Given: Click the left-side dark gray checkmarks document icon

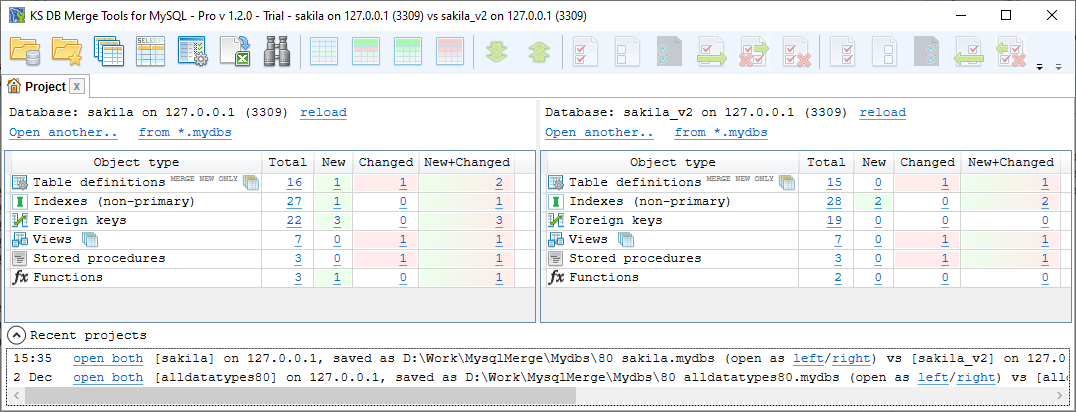Looking at the screenshot, I should click(x=668, y=51).
